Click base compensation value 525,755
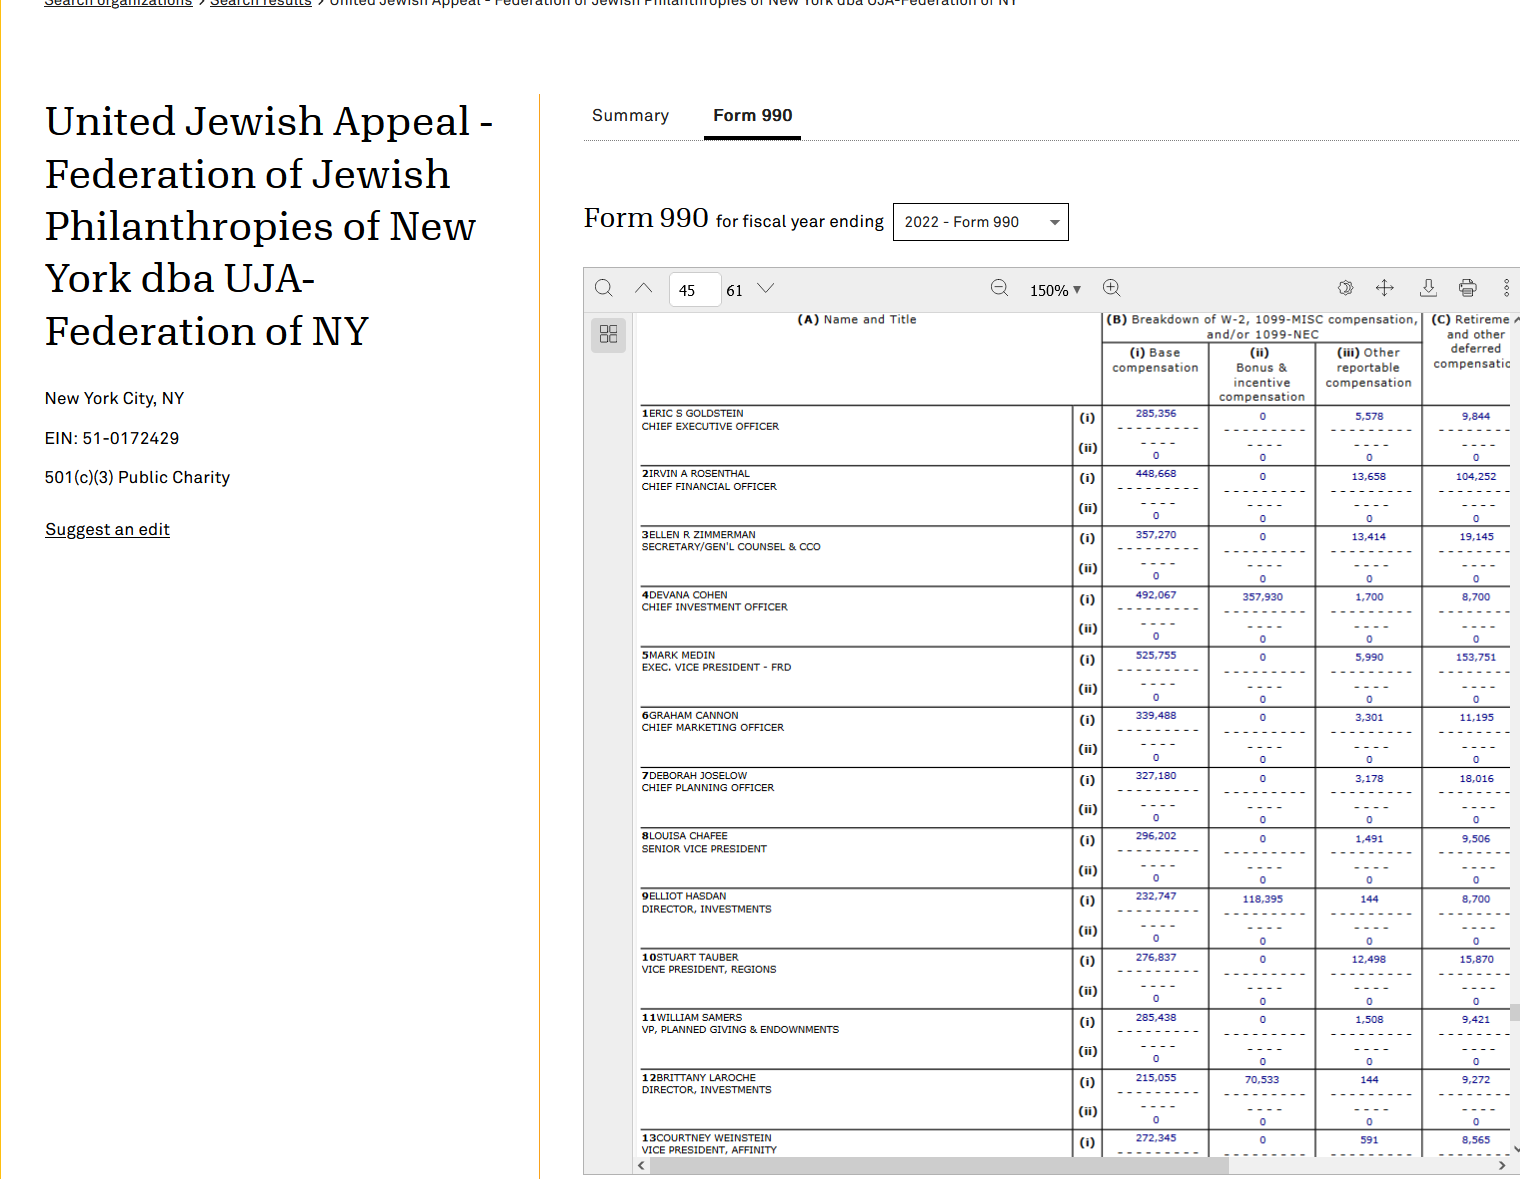Viewport: 1520px width, 1179px height. click(1156, 655)
